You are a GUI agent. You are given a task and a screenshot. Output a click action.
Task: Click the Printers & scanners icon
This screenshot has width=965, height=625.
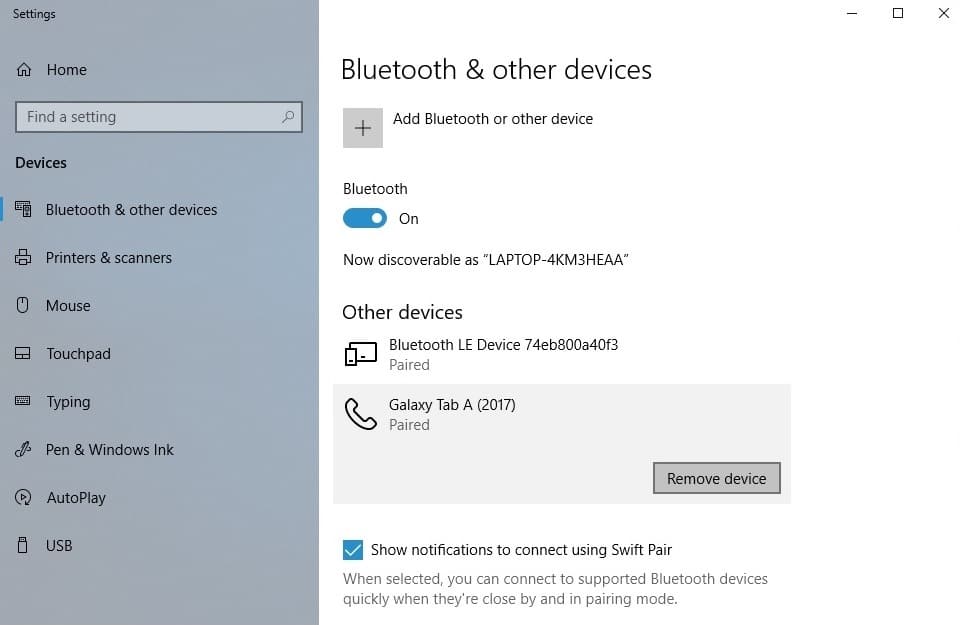[23, 258]
